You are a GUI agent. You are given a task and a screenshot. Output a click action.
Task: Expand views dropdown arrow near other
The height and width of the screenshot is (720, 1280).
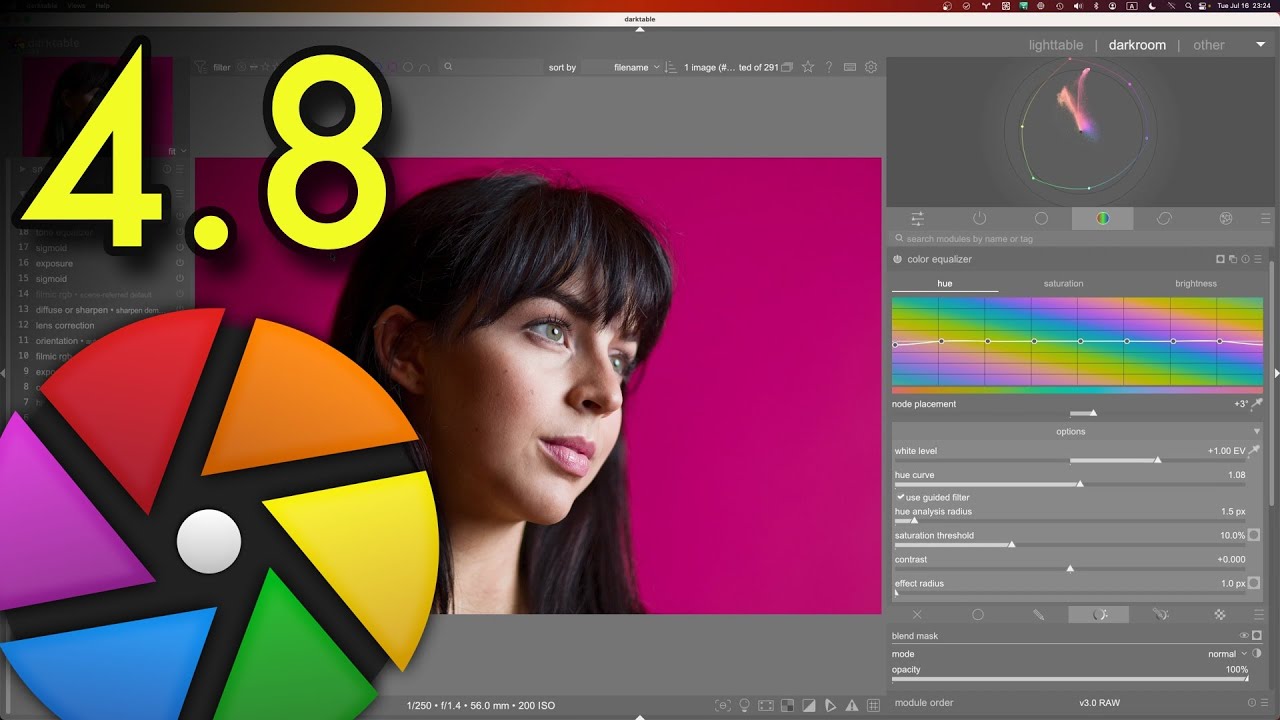coord(1260,45)
